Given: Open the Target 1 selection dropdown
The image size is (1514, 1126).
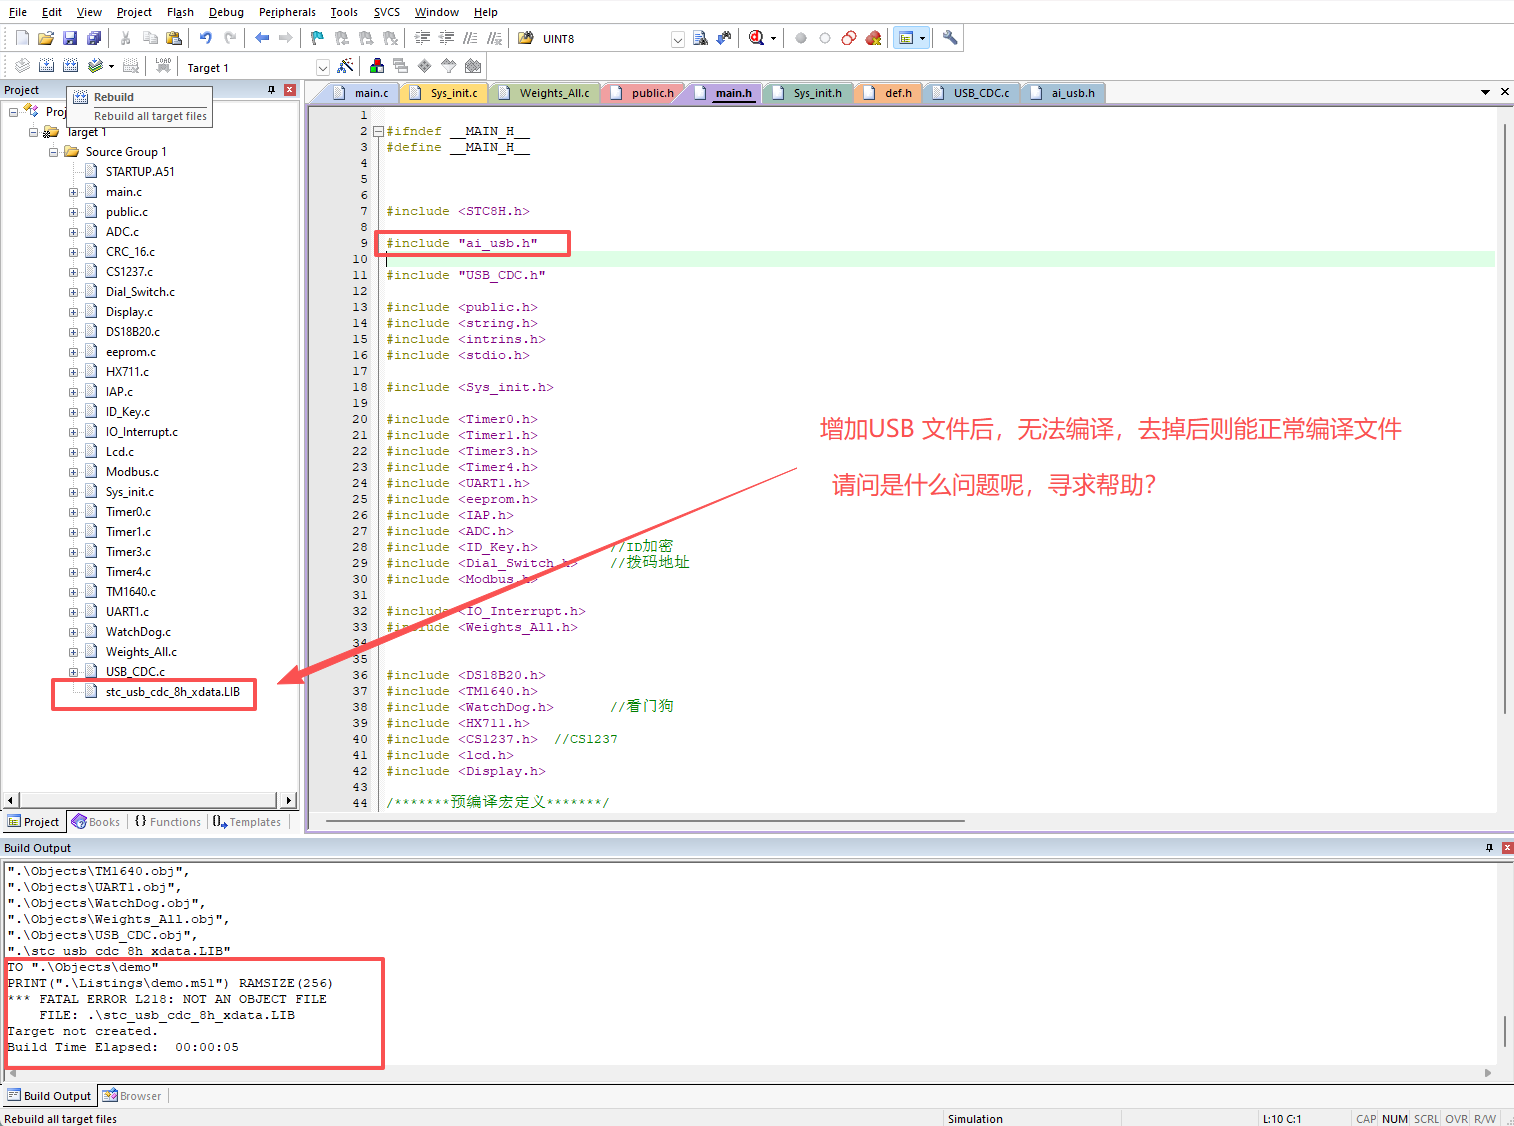Looking at the screenshot, I should (322, 67).
